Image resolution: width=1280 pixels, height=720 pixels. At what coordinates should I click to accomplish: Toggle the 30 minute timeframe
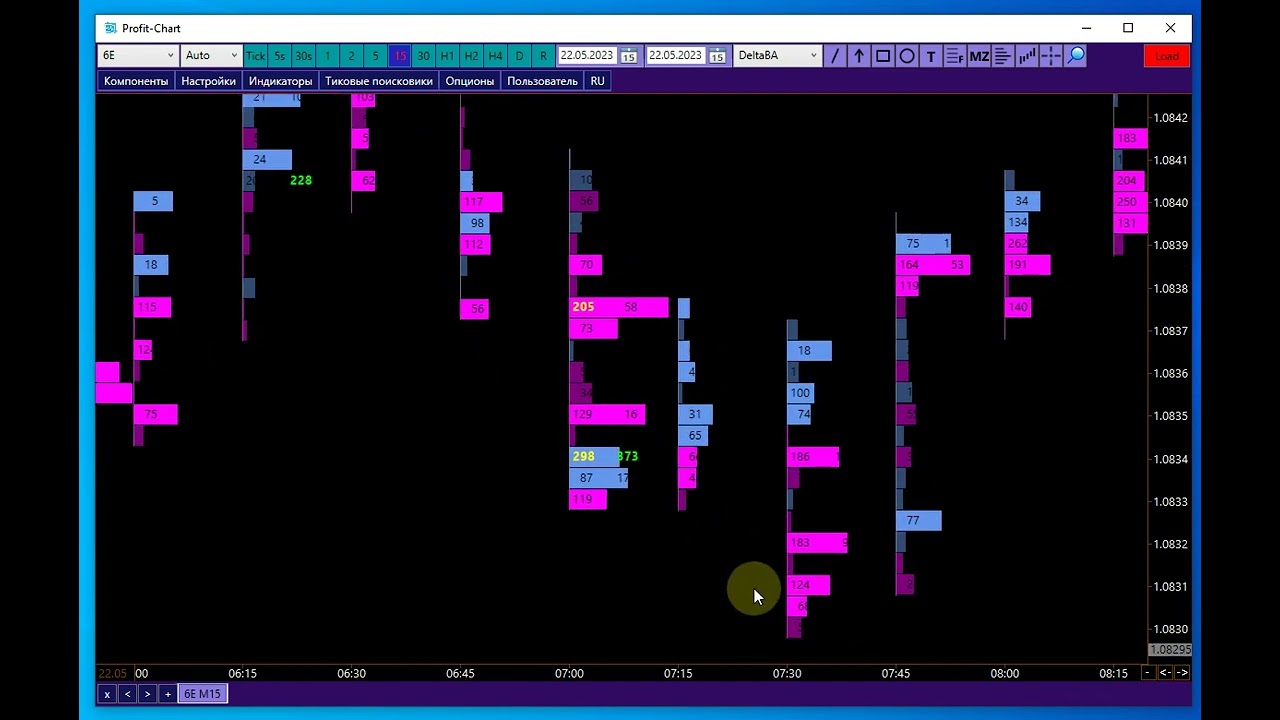pyautogui.click(x=423, y=56)
